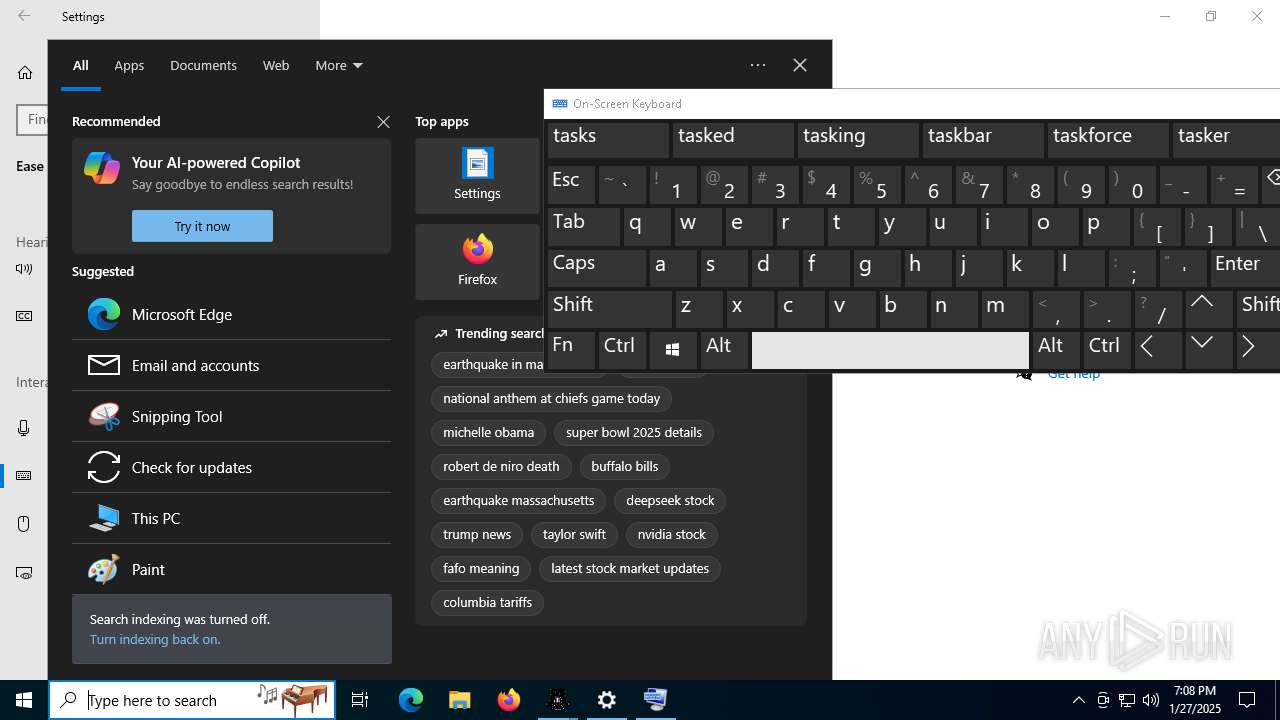
Task: Search trending 'latest stock market updates'
Action: pyautogui.click(x=630, y=568)
